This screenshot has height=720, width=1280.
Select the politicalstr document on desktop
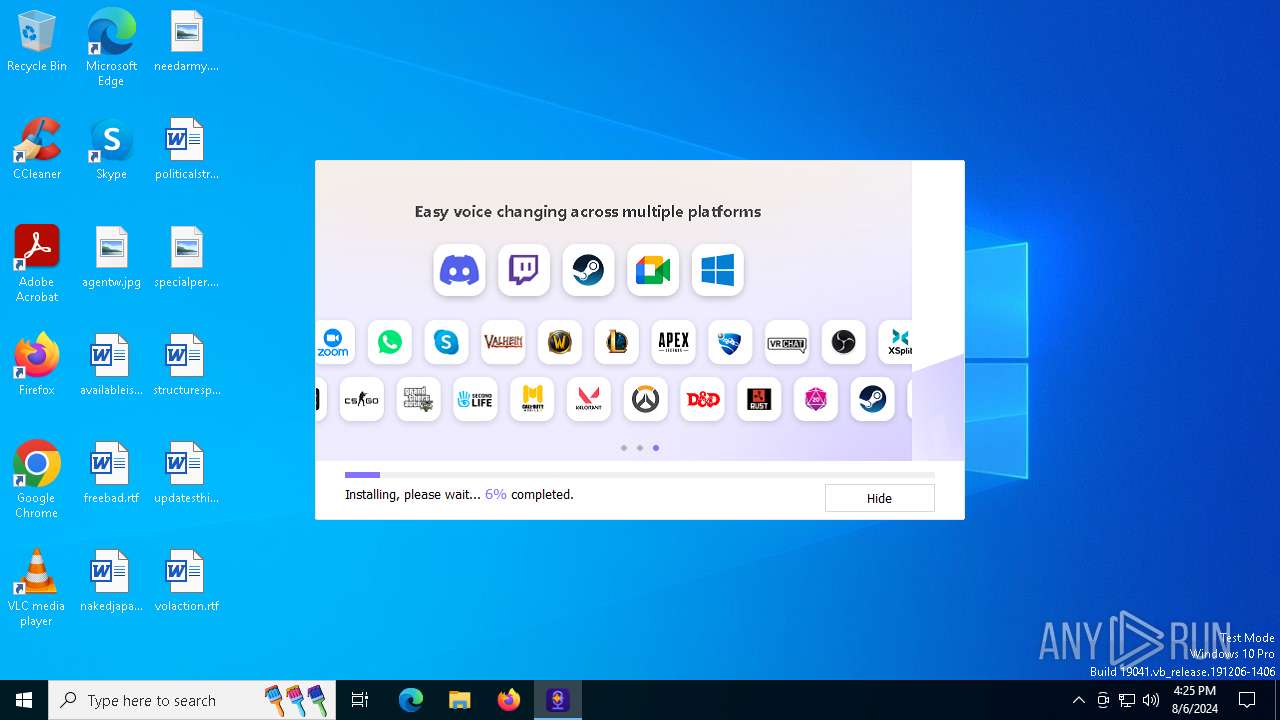[186, 148]
